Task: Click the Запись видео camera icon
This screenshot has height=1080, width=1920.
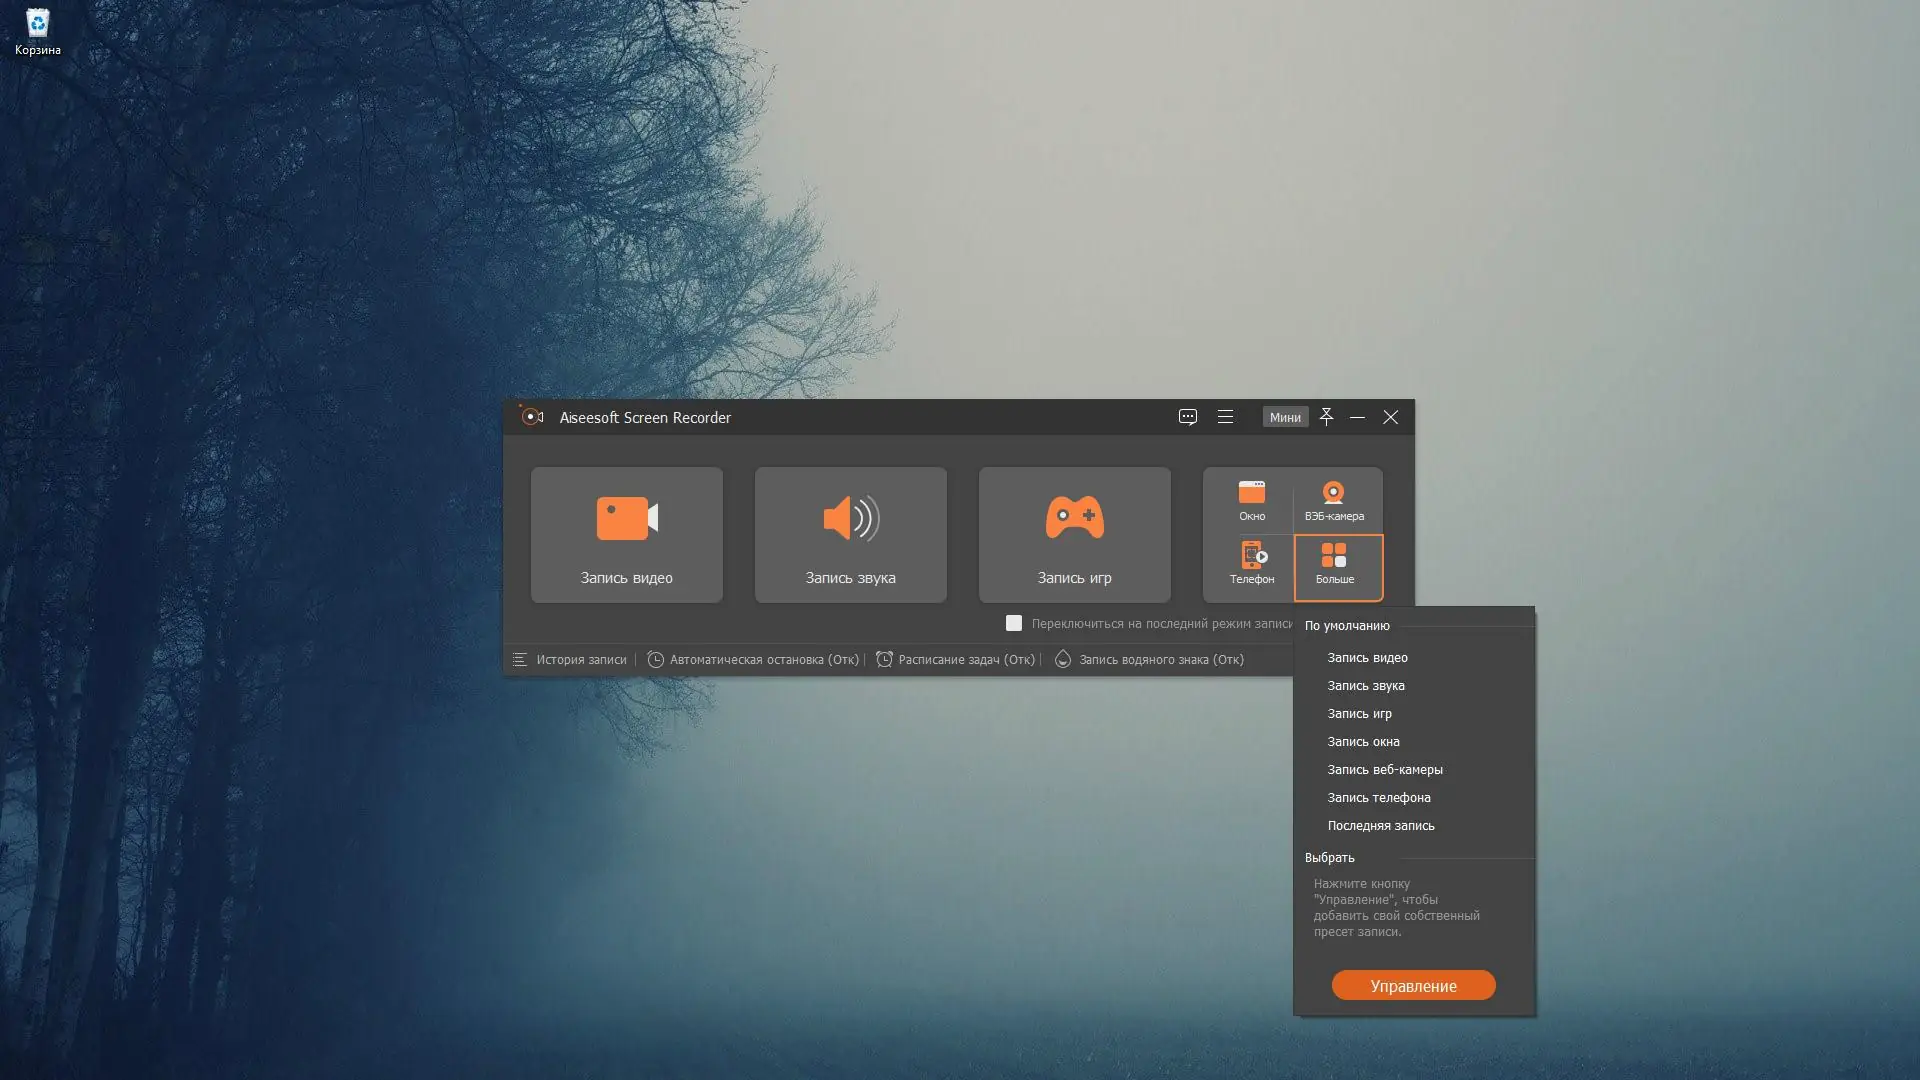Action: coord(627,519)
